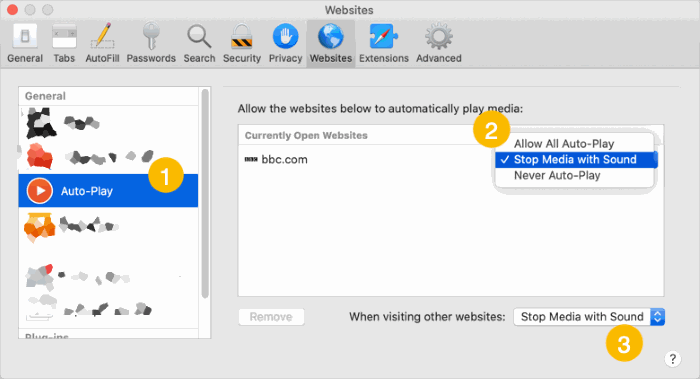Select Auto-Play in the sidebar

pyautogui.click(x=108, y=191)
